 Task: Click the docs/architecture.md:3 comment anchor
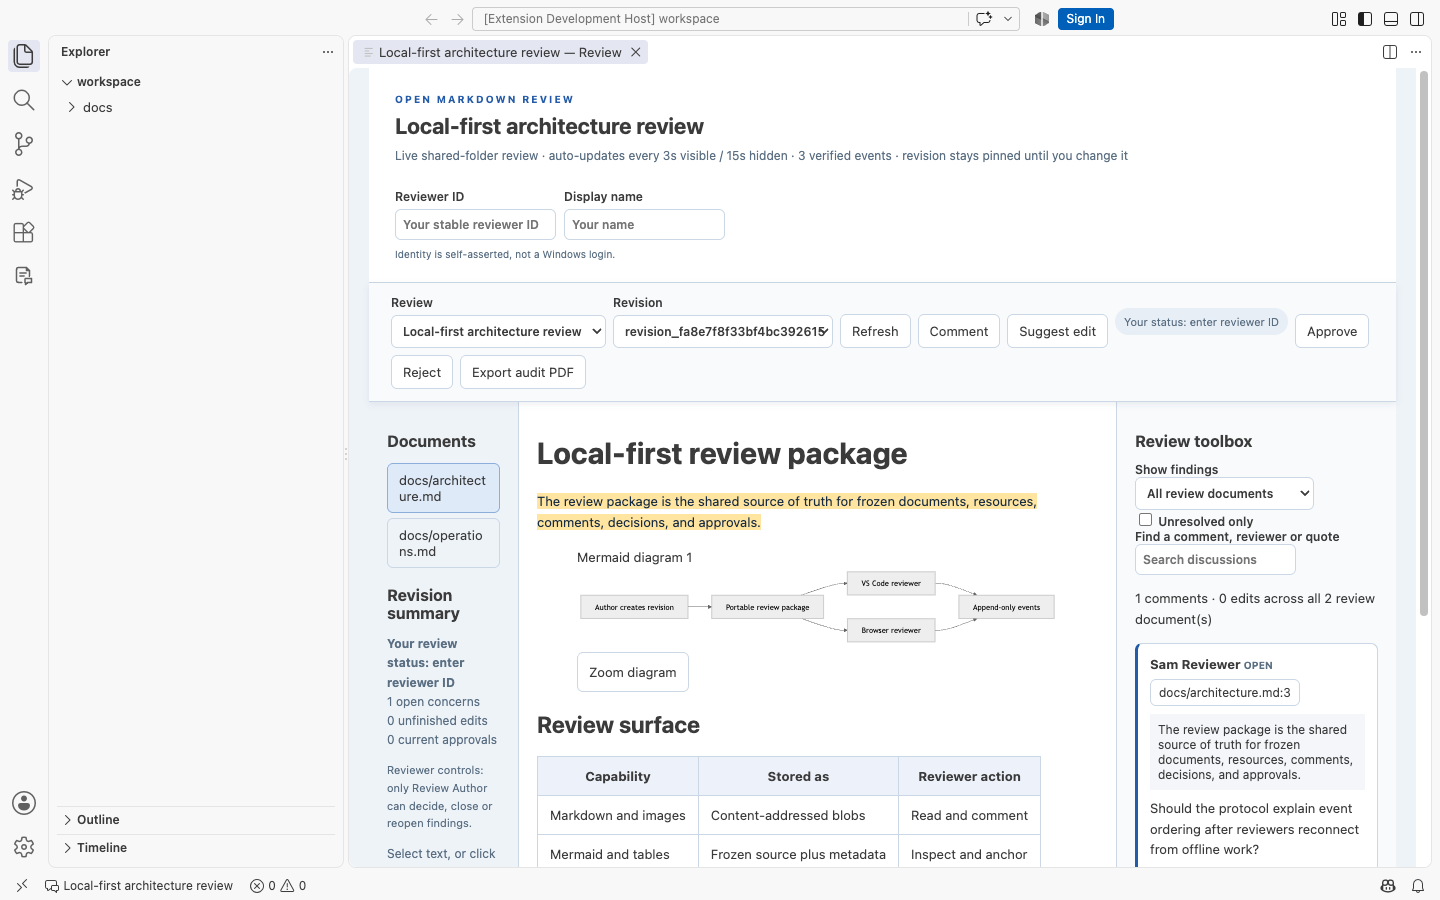(x=1225, y=692)
